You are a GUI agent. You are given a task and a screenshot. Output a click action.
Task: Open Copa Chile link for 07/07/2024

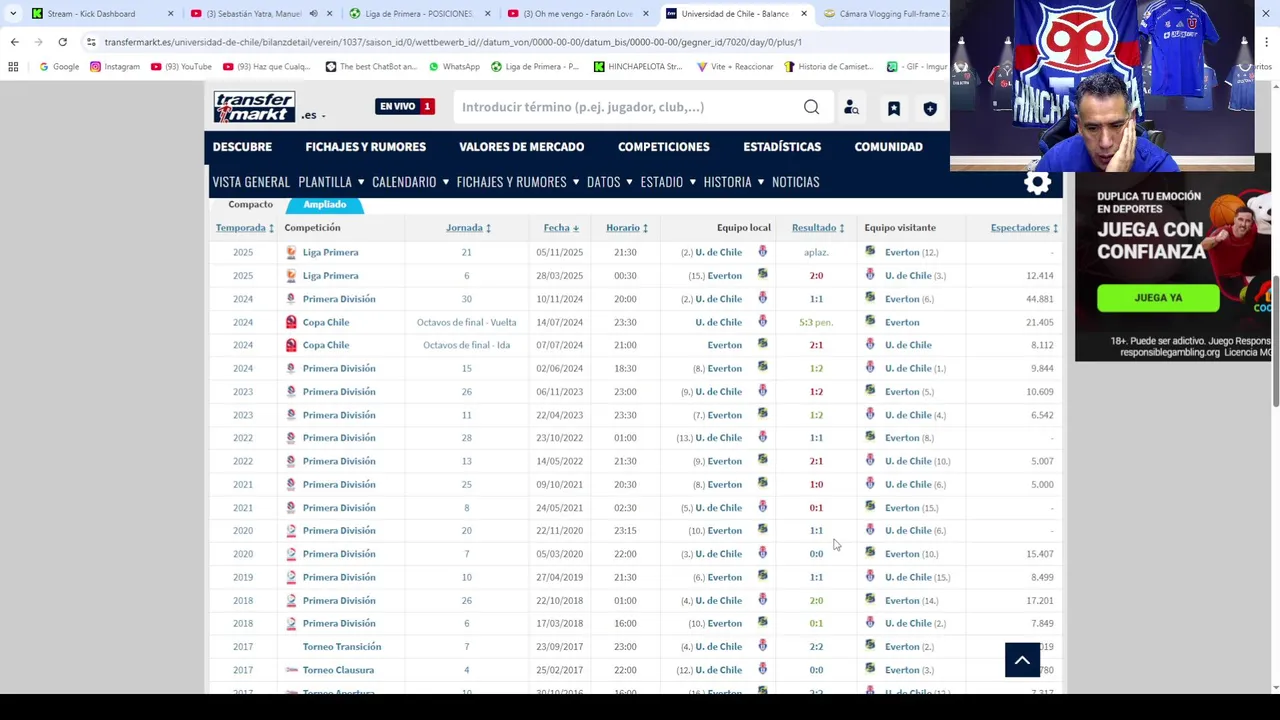[326, 345]
